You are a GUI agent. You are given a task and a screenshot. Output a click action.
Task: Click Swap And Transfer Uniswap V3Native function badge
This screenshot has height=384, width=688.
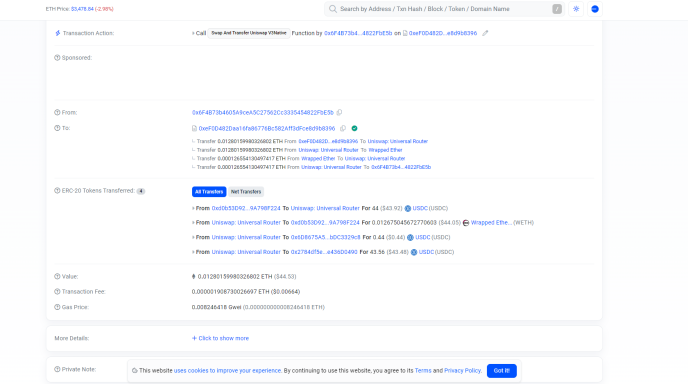click(249, 33)
